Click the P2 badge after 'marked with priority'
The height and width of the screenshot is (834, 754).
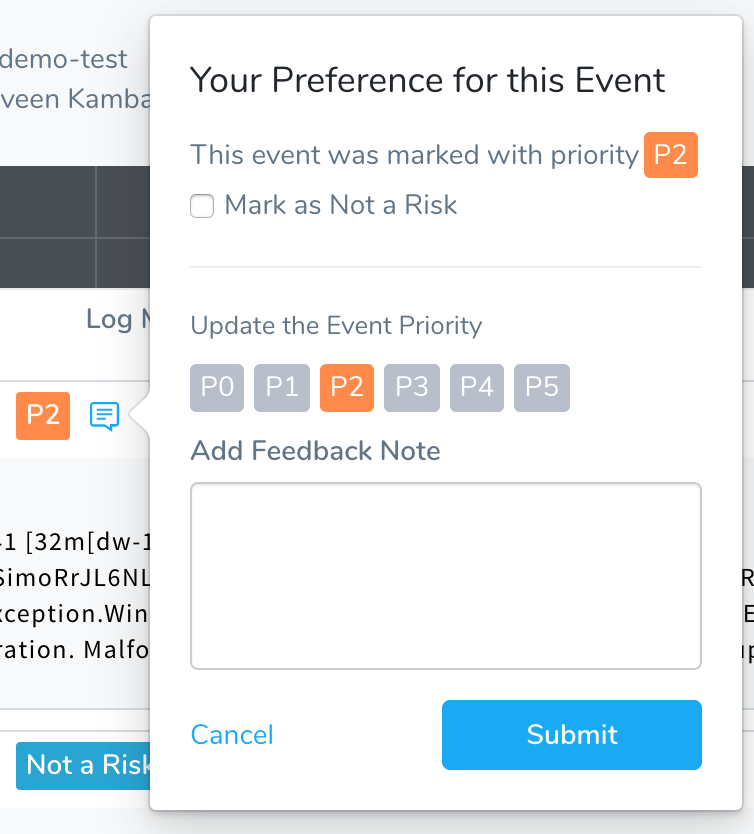click(671, 155)
